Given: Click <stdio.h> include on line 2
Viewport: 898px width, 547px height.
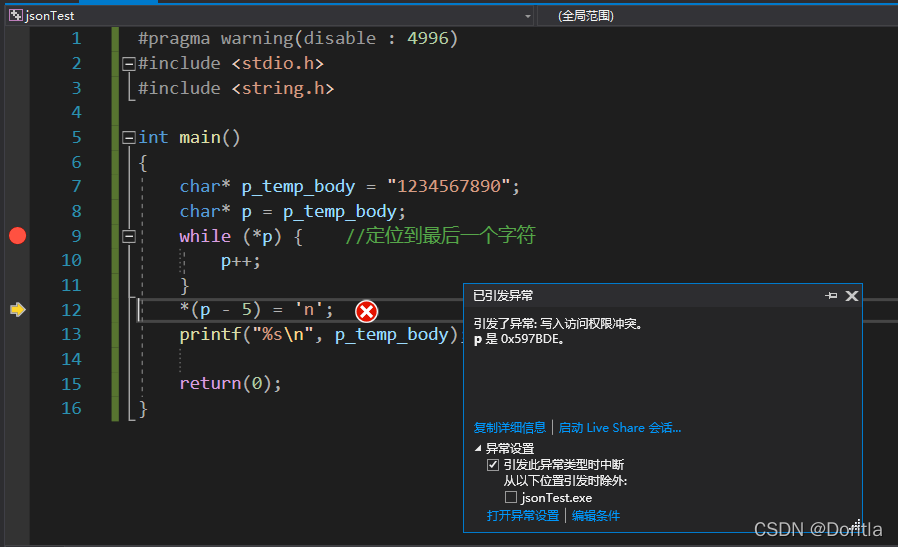Looking at the screenshot, I should point(278,64).
